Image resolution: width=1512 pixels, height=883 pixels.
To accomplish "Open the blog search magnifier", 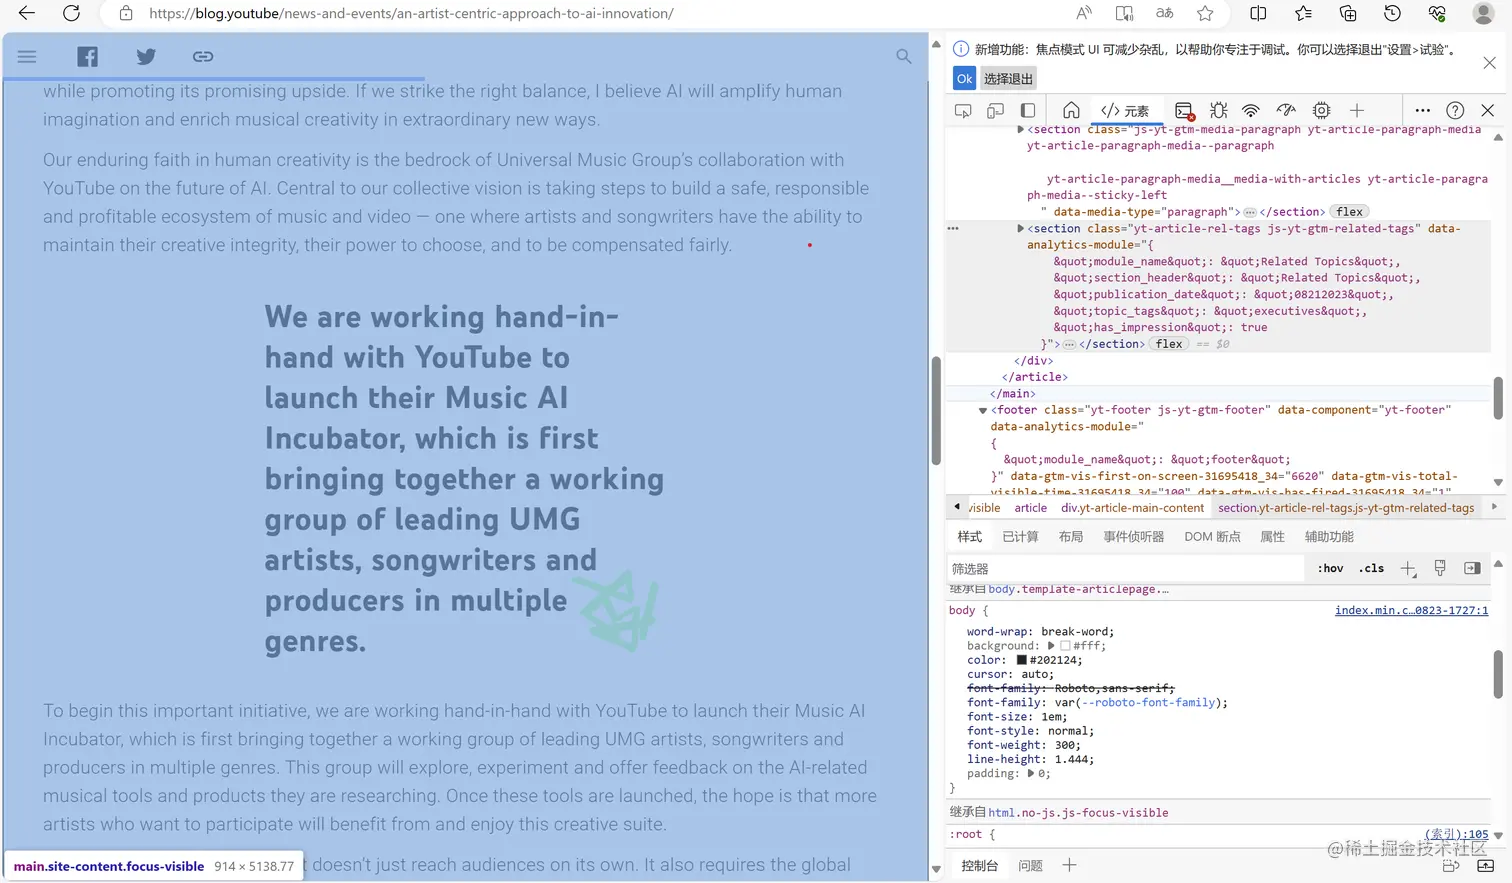I will [x=904, y=56].
